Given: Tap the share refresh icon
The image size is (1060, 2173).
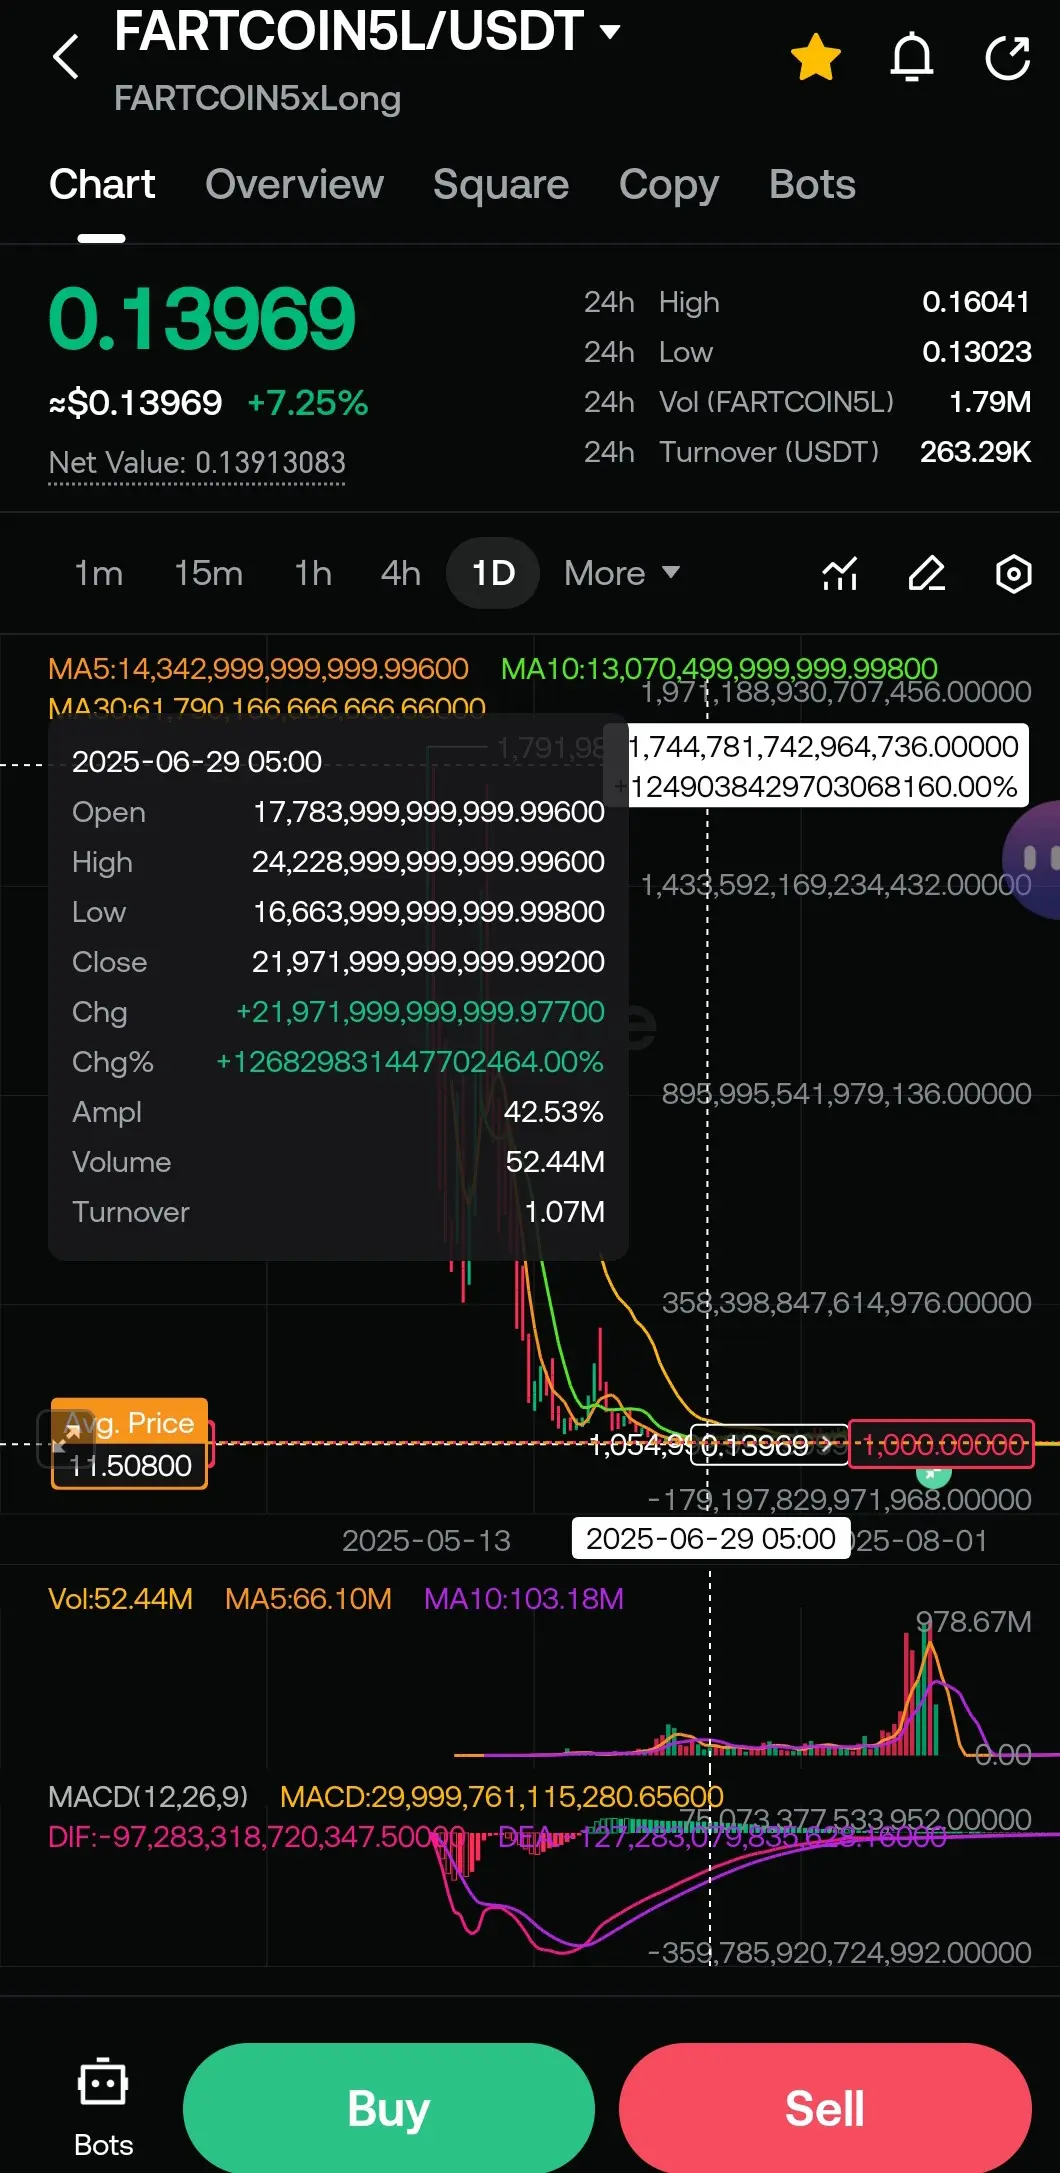Looking at the screenshot, I should click(1007, 57).
